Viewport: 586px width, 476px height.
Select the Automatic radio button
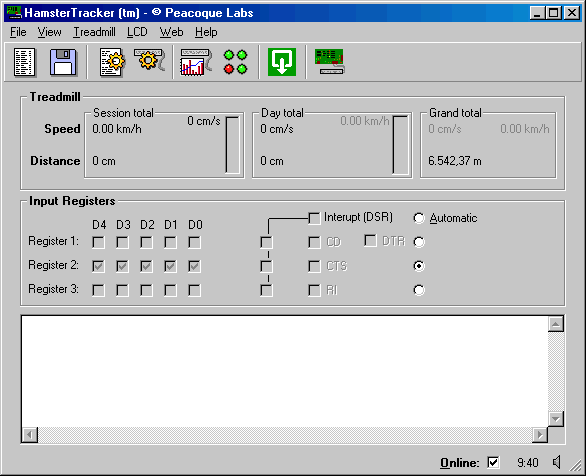(x=419, y=218)
